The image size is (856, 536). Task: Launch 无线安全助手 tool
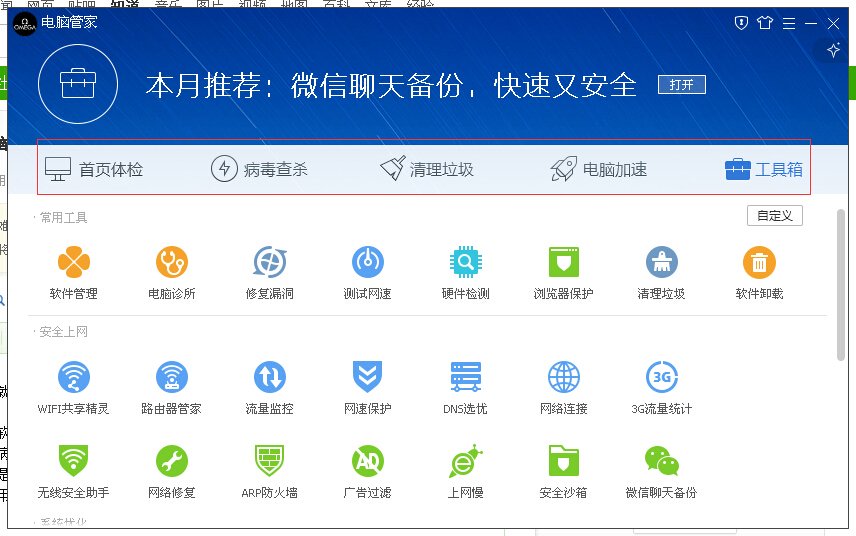point(74,472)
